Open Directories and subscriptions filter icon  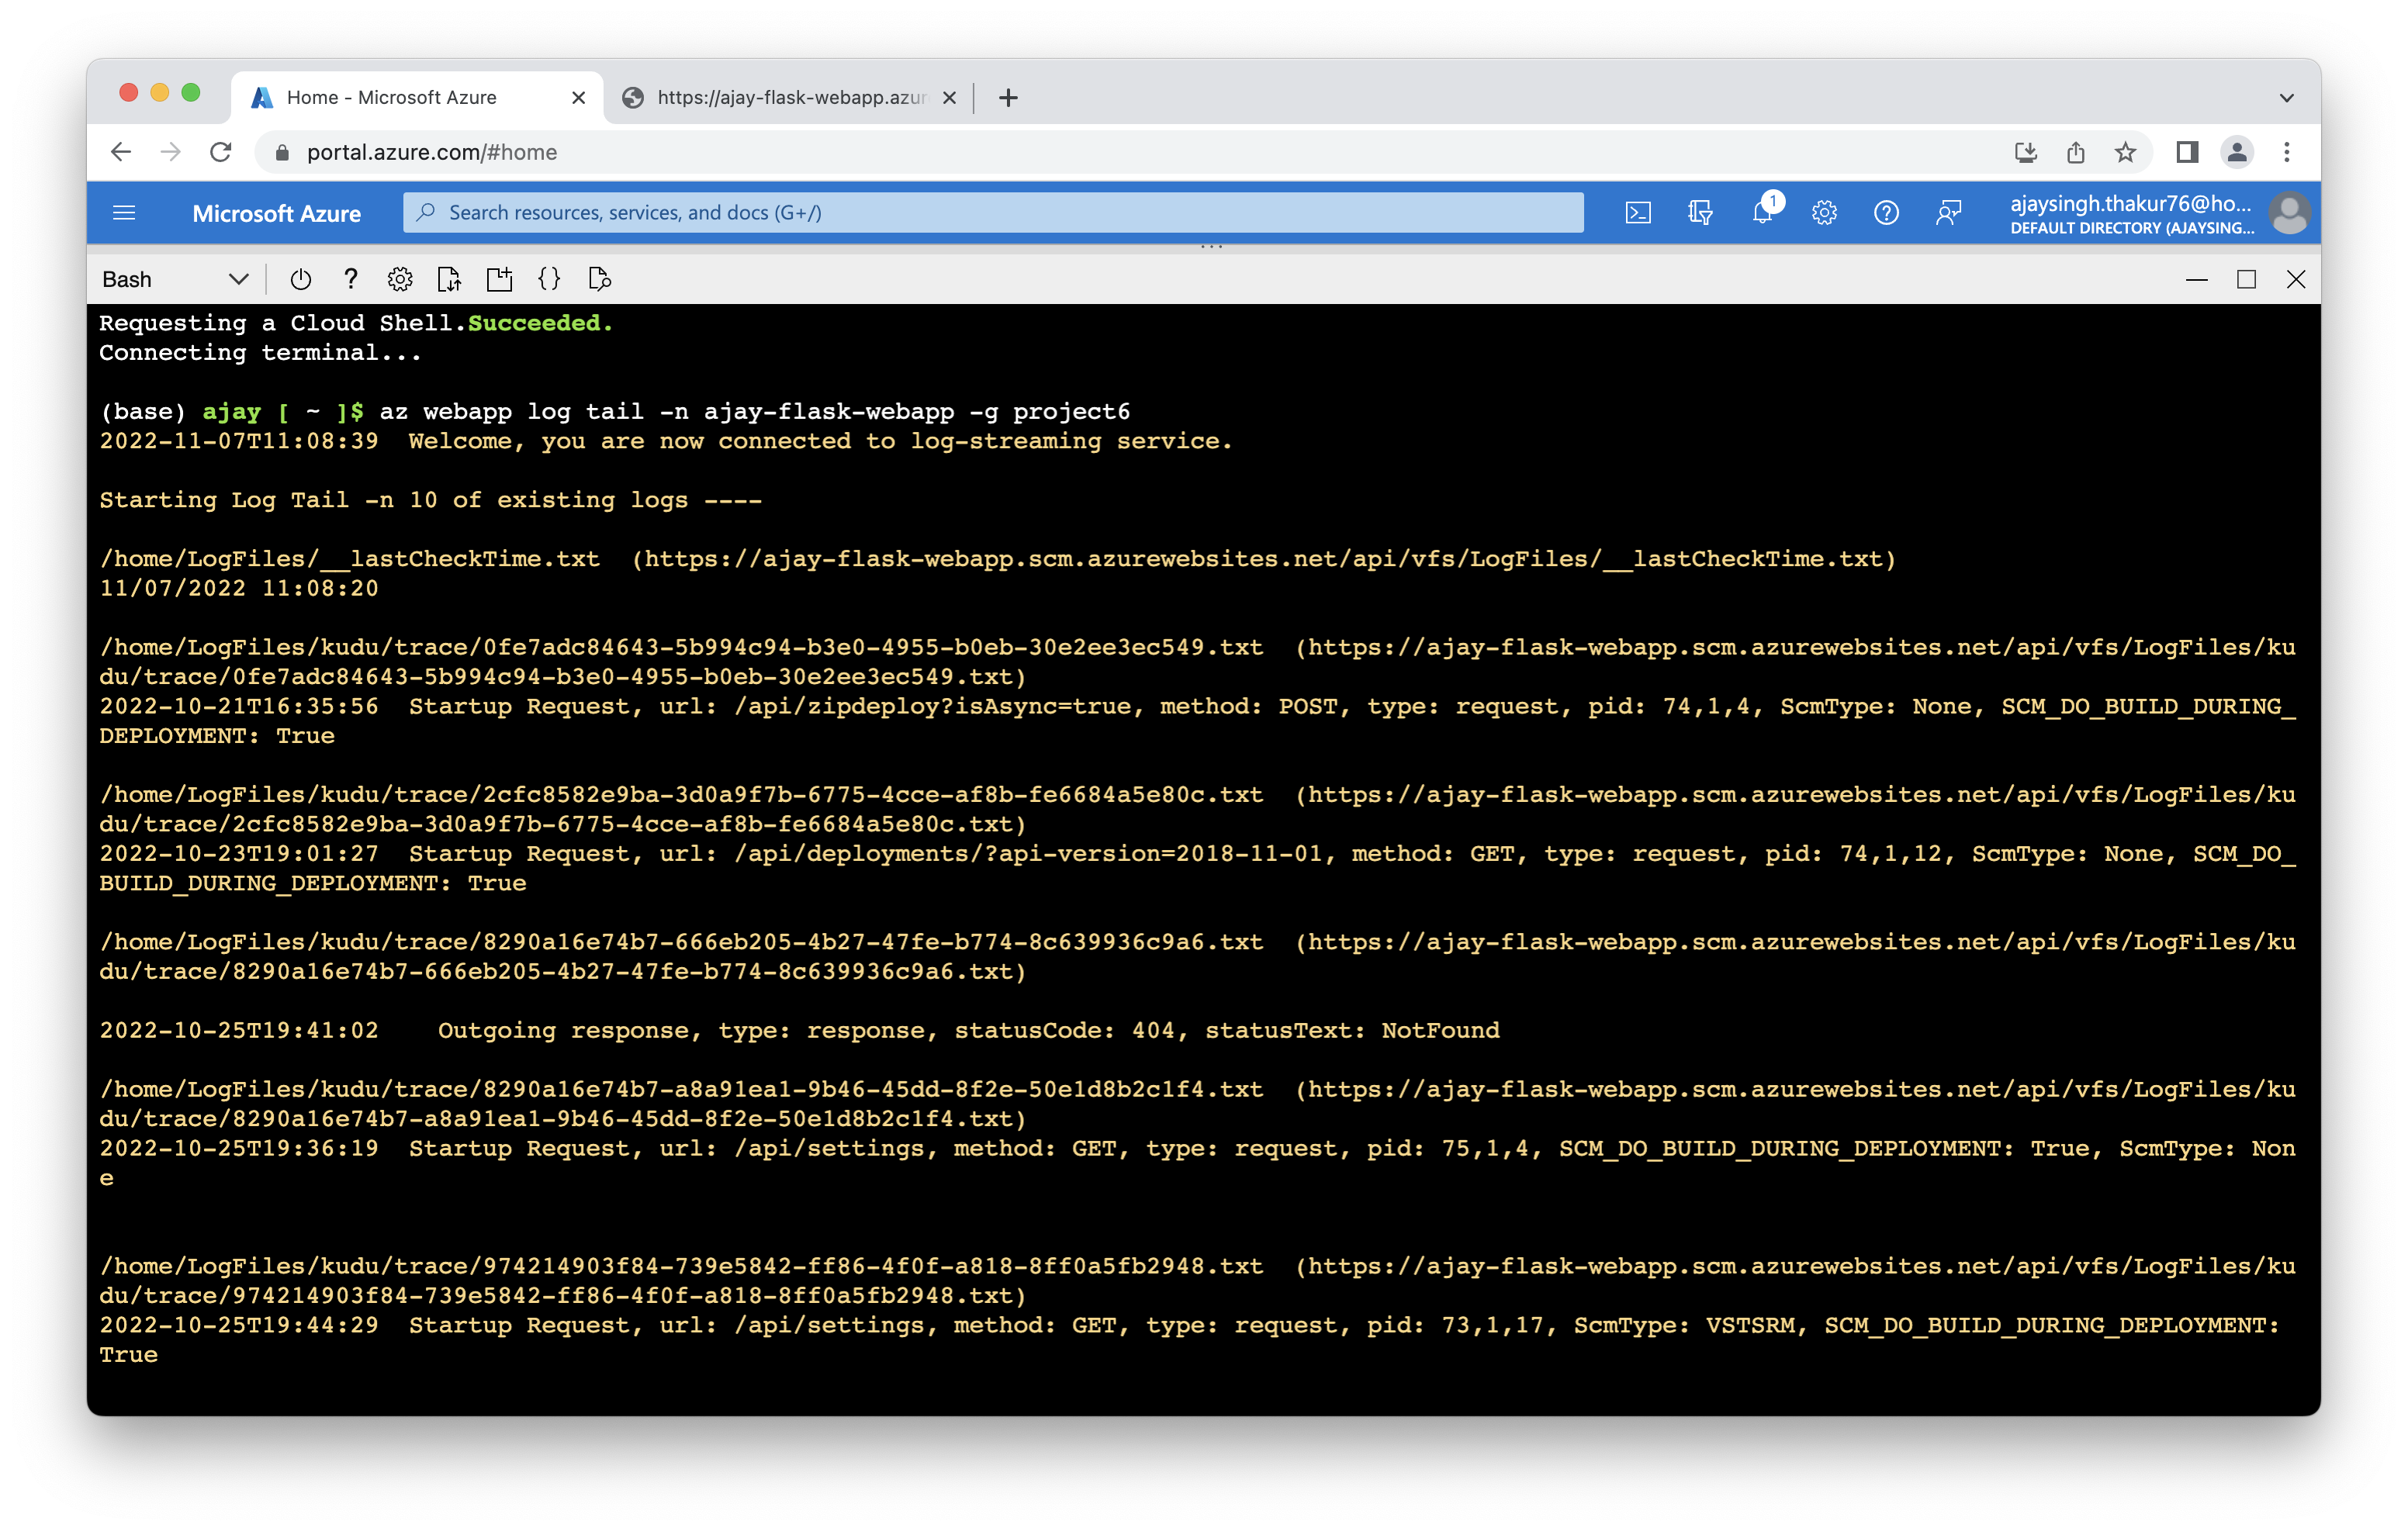(x=1700, y=212)
